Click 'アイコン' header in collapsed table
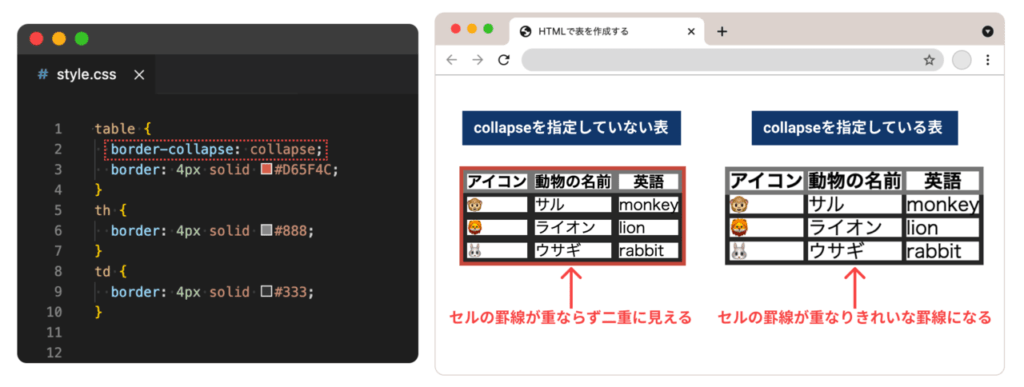 (x=765, y=180)
